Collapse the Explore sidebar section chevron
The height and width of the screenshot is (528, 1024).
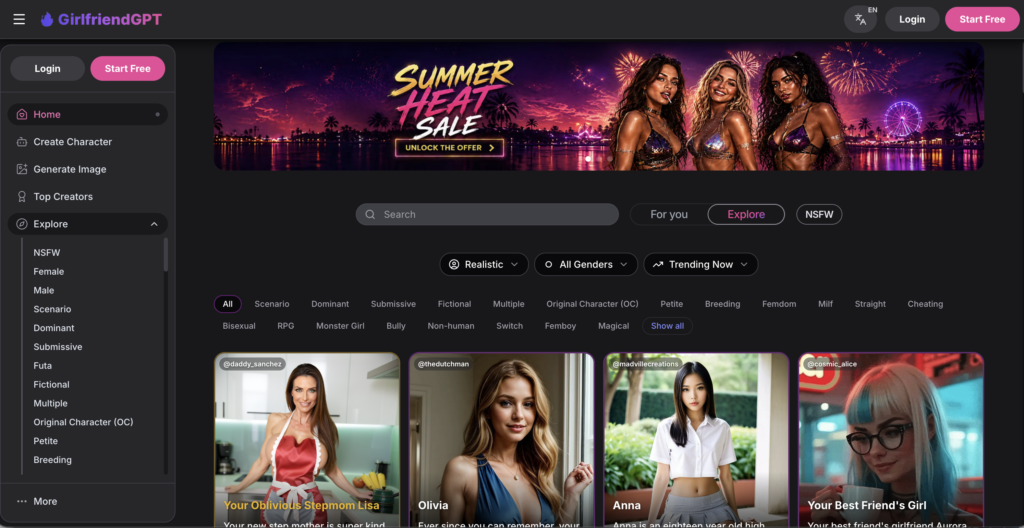154,224
